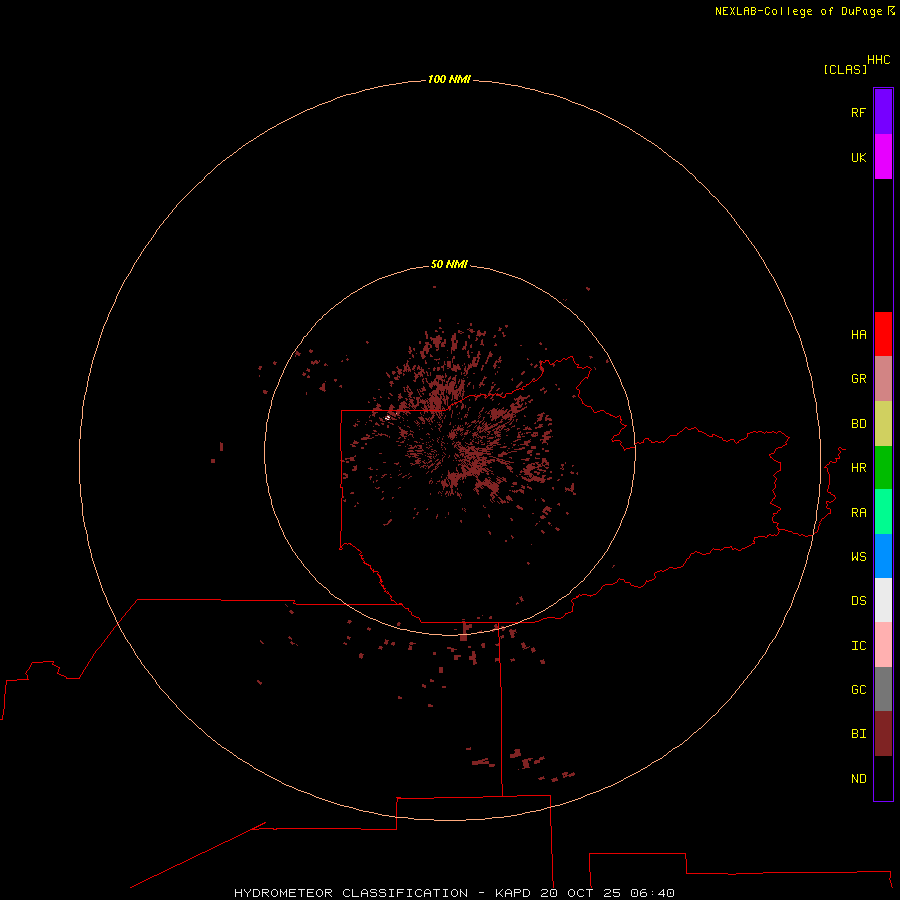
Task: Click the RF purple legend swatch
Action: (883, 112)
